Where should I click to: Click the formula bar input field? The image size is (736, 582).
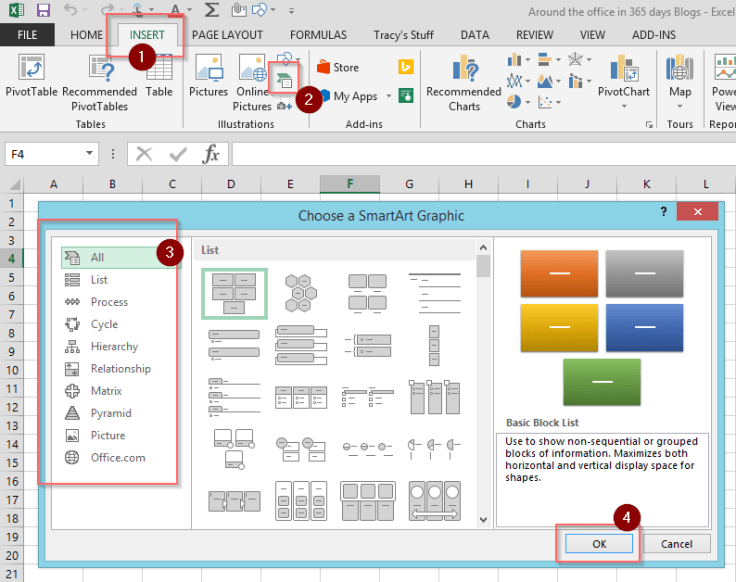(x=480, y=154)
